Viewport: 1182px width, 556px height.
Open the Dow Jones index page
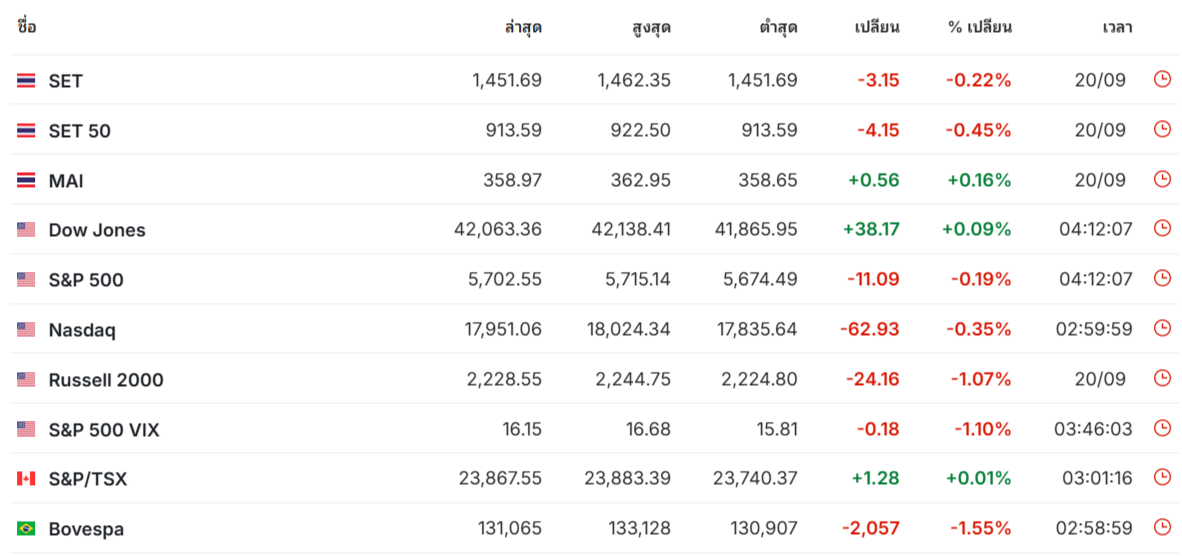[x=97, y=230]
